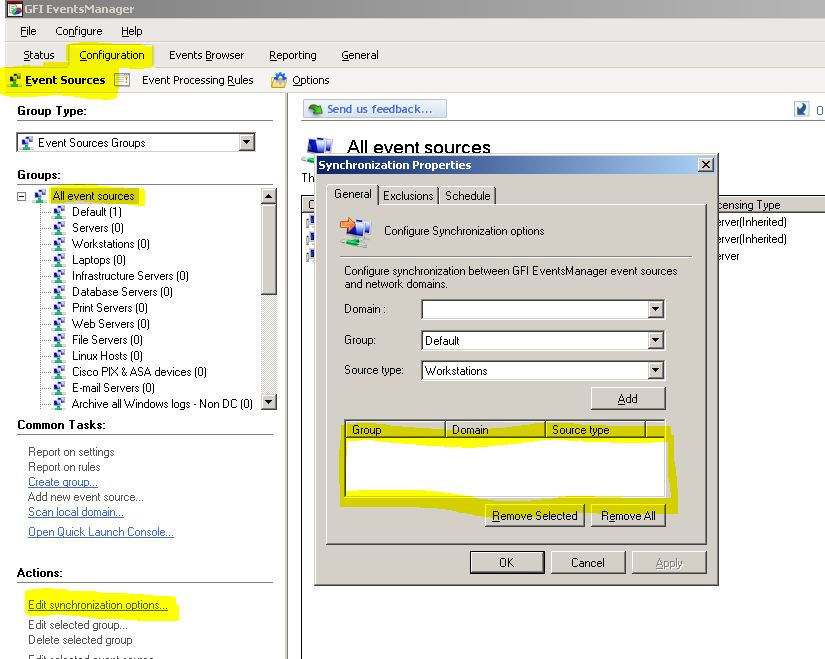Open the Edit synchronization options link

[x=97, y=605]
